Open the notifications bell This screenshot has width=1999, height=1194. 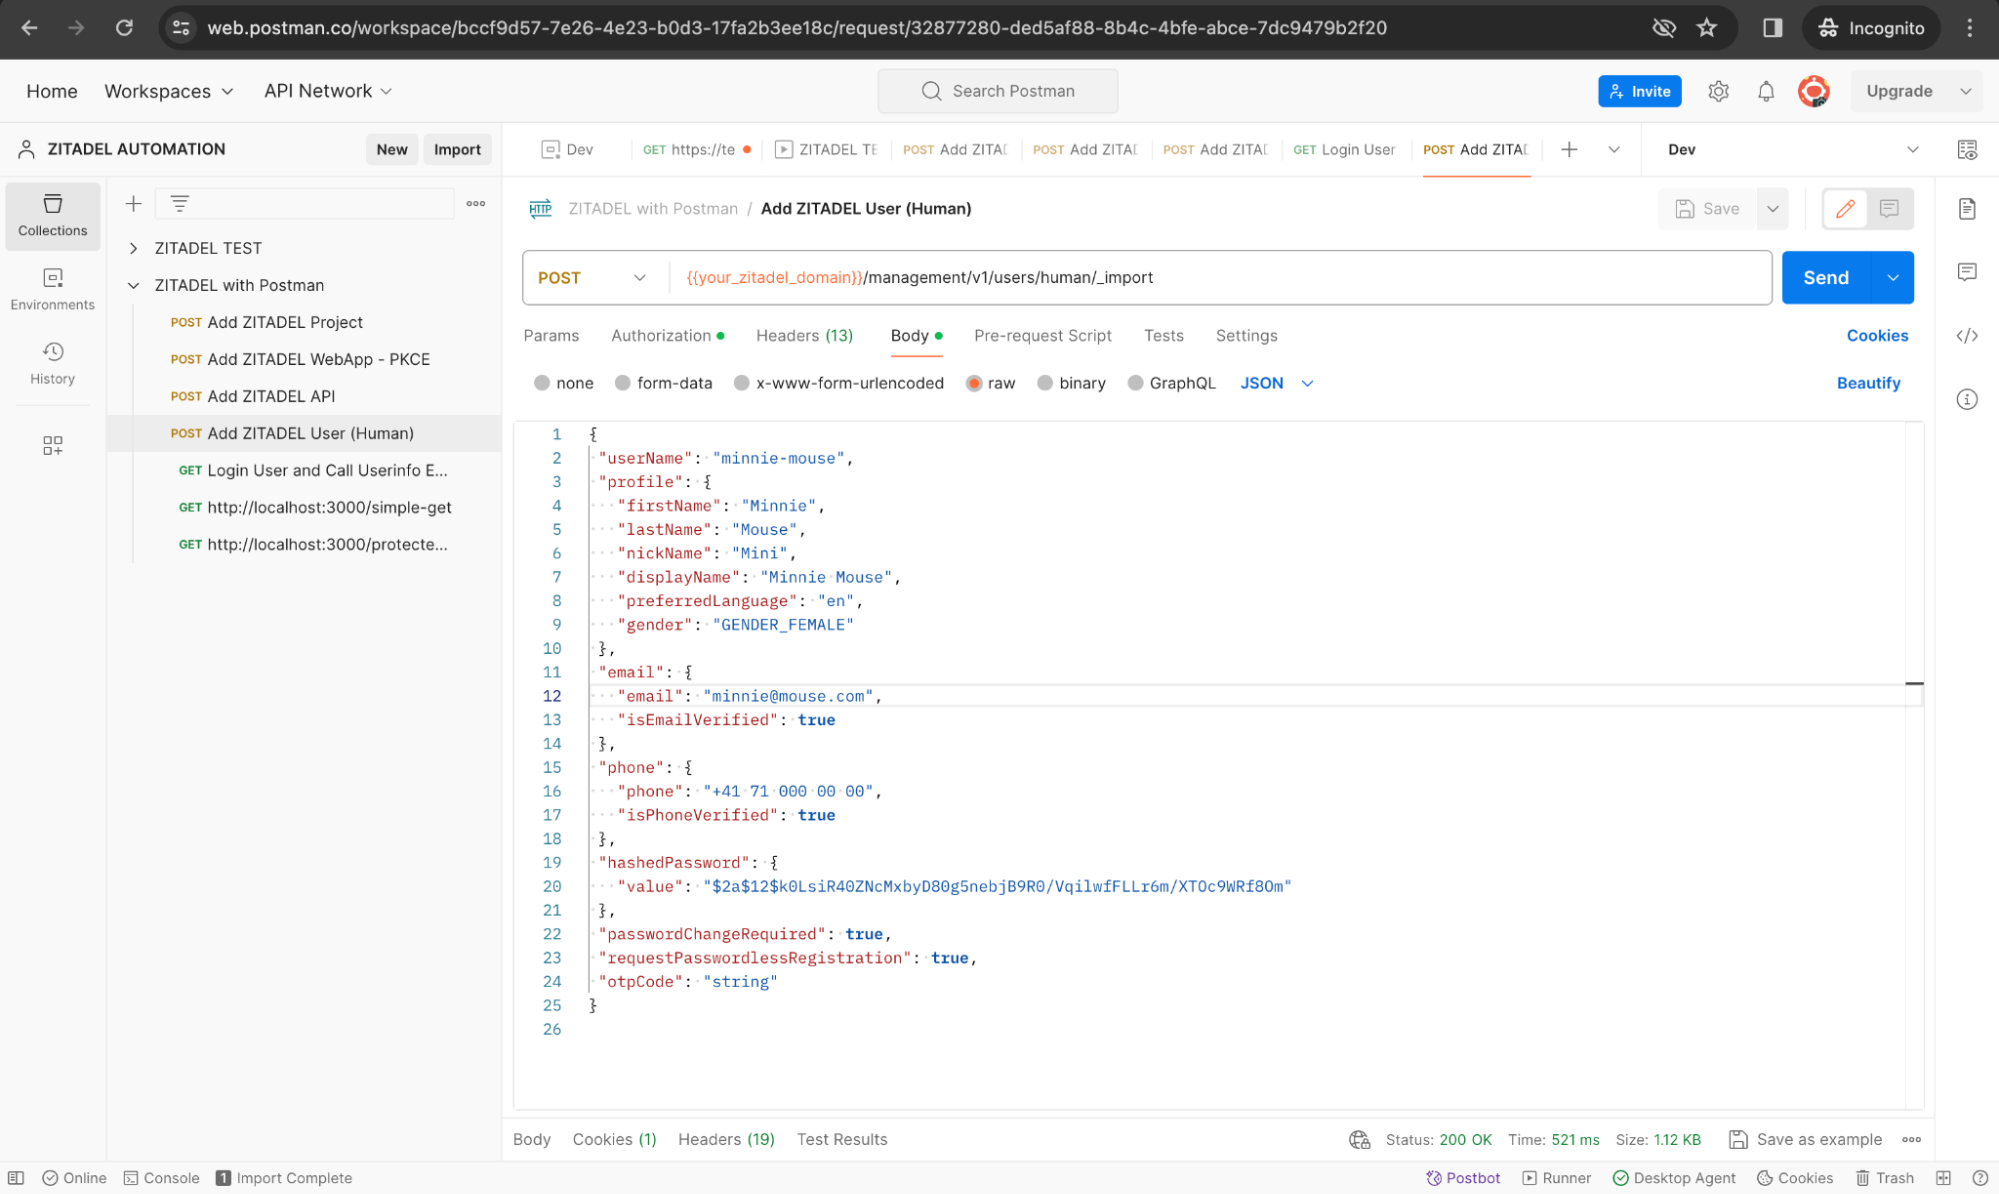click(1766, 91)
